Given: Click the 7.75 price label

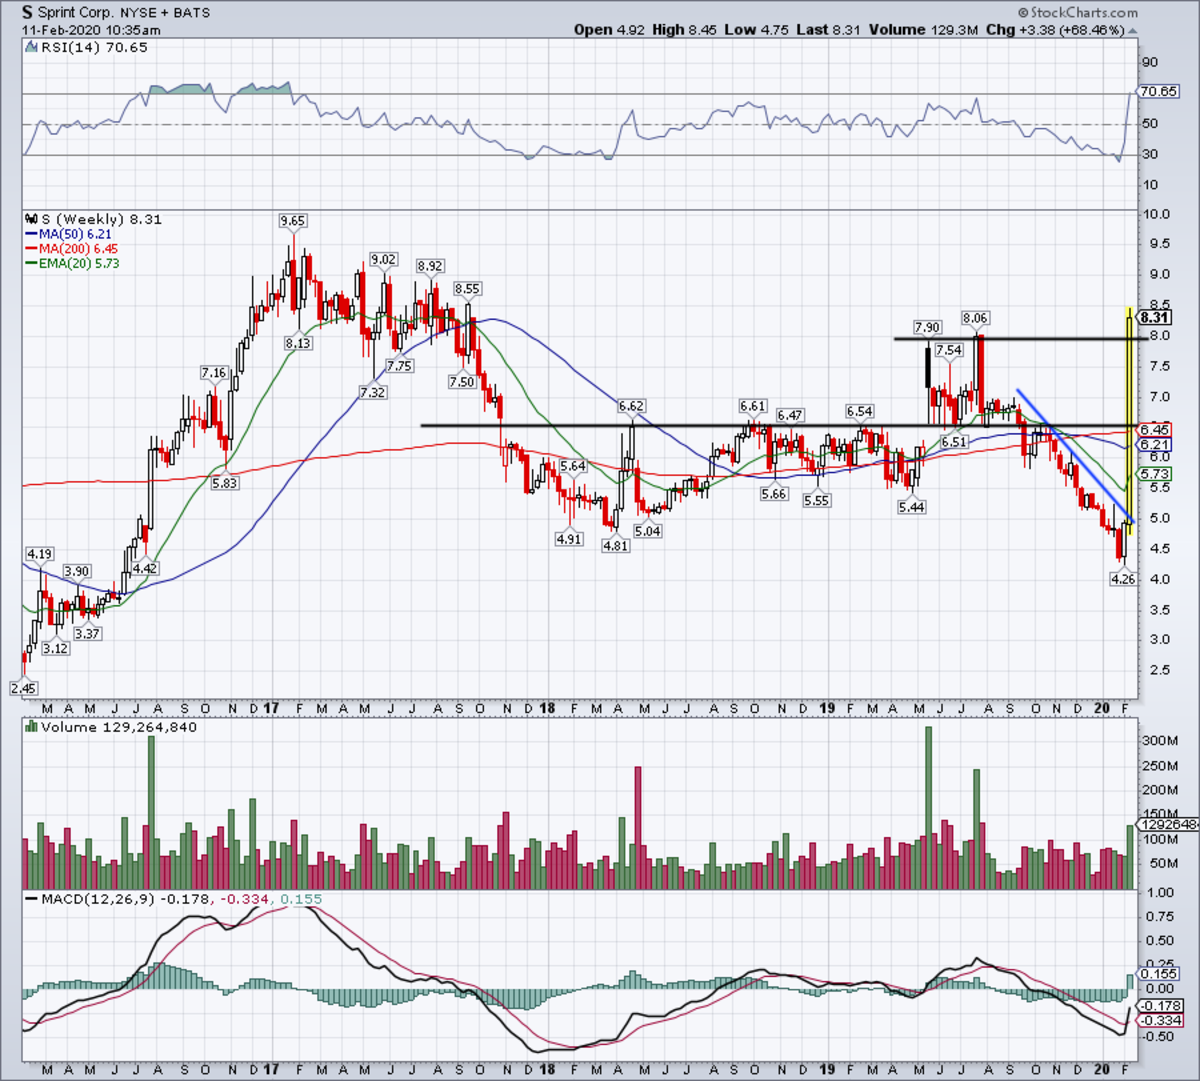Looking at the screenshot, I should (x=399, y=366).
